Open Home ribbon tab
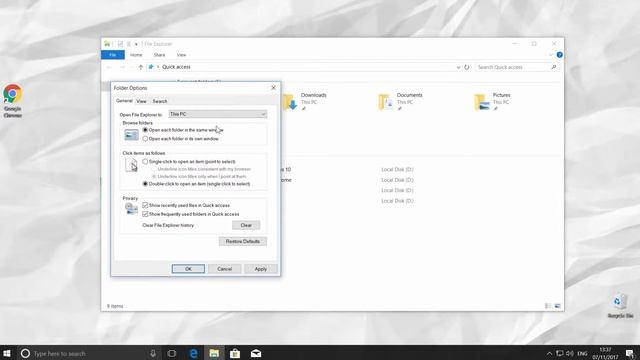This screenshot has height=360, width=640. click(136, 55)
